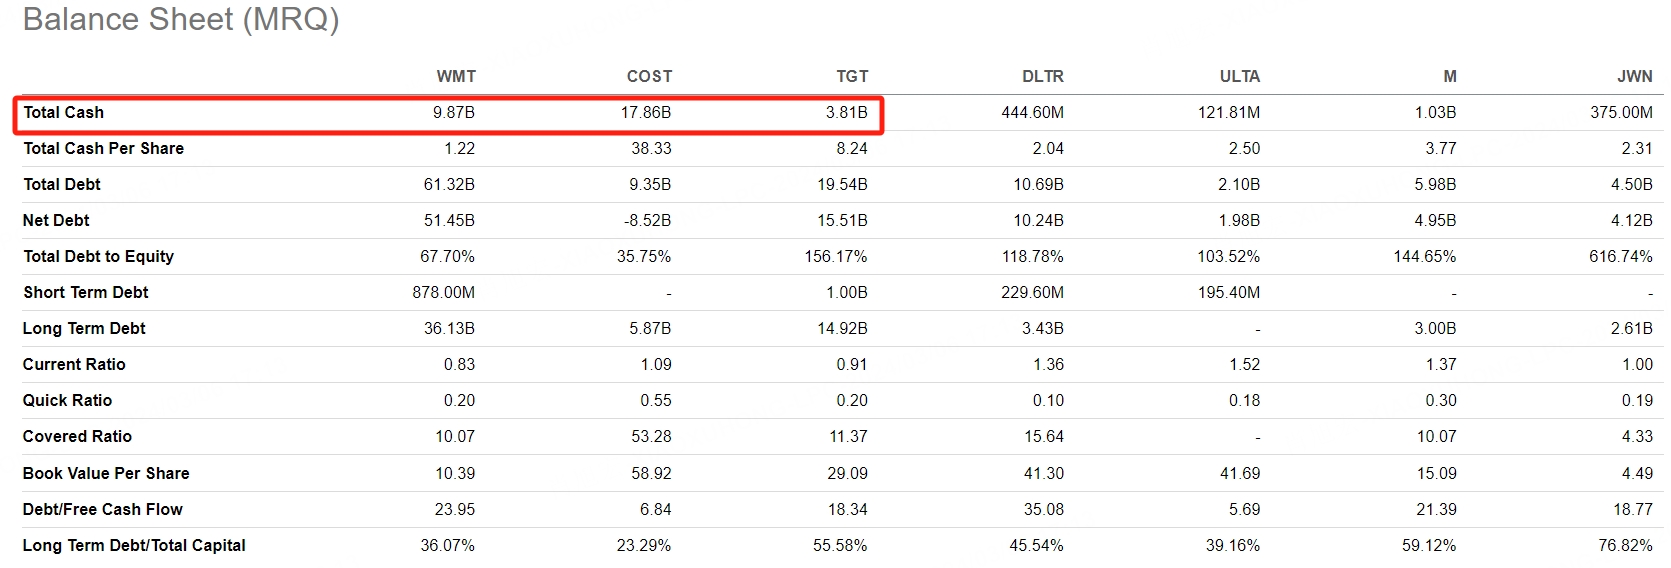
Task: Click the JWN ticker header
Action: click(x=1634, y=76)
